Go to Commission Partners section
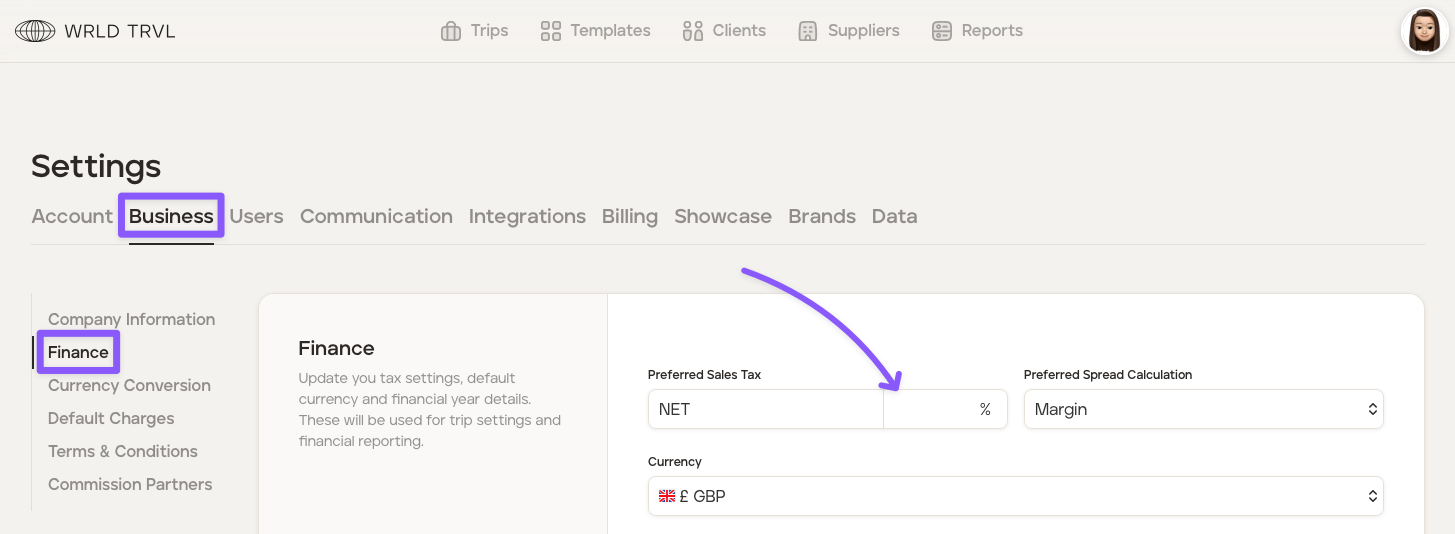The width and height of the screenshot is (1455, 534). 130,484
